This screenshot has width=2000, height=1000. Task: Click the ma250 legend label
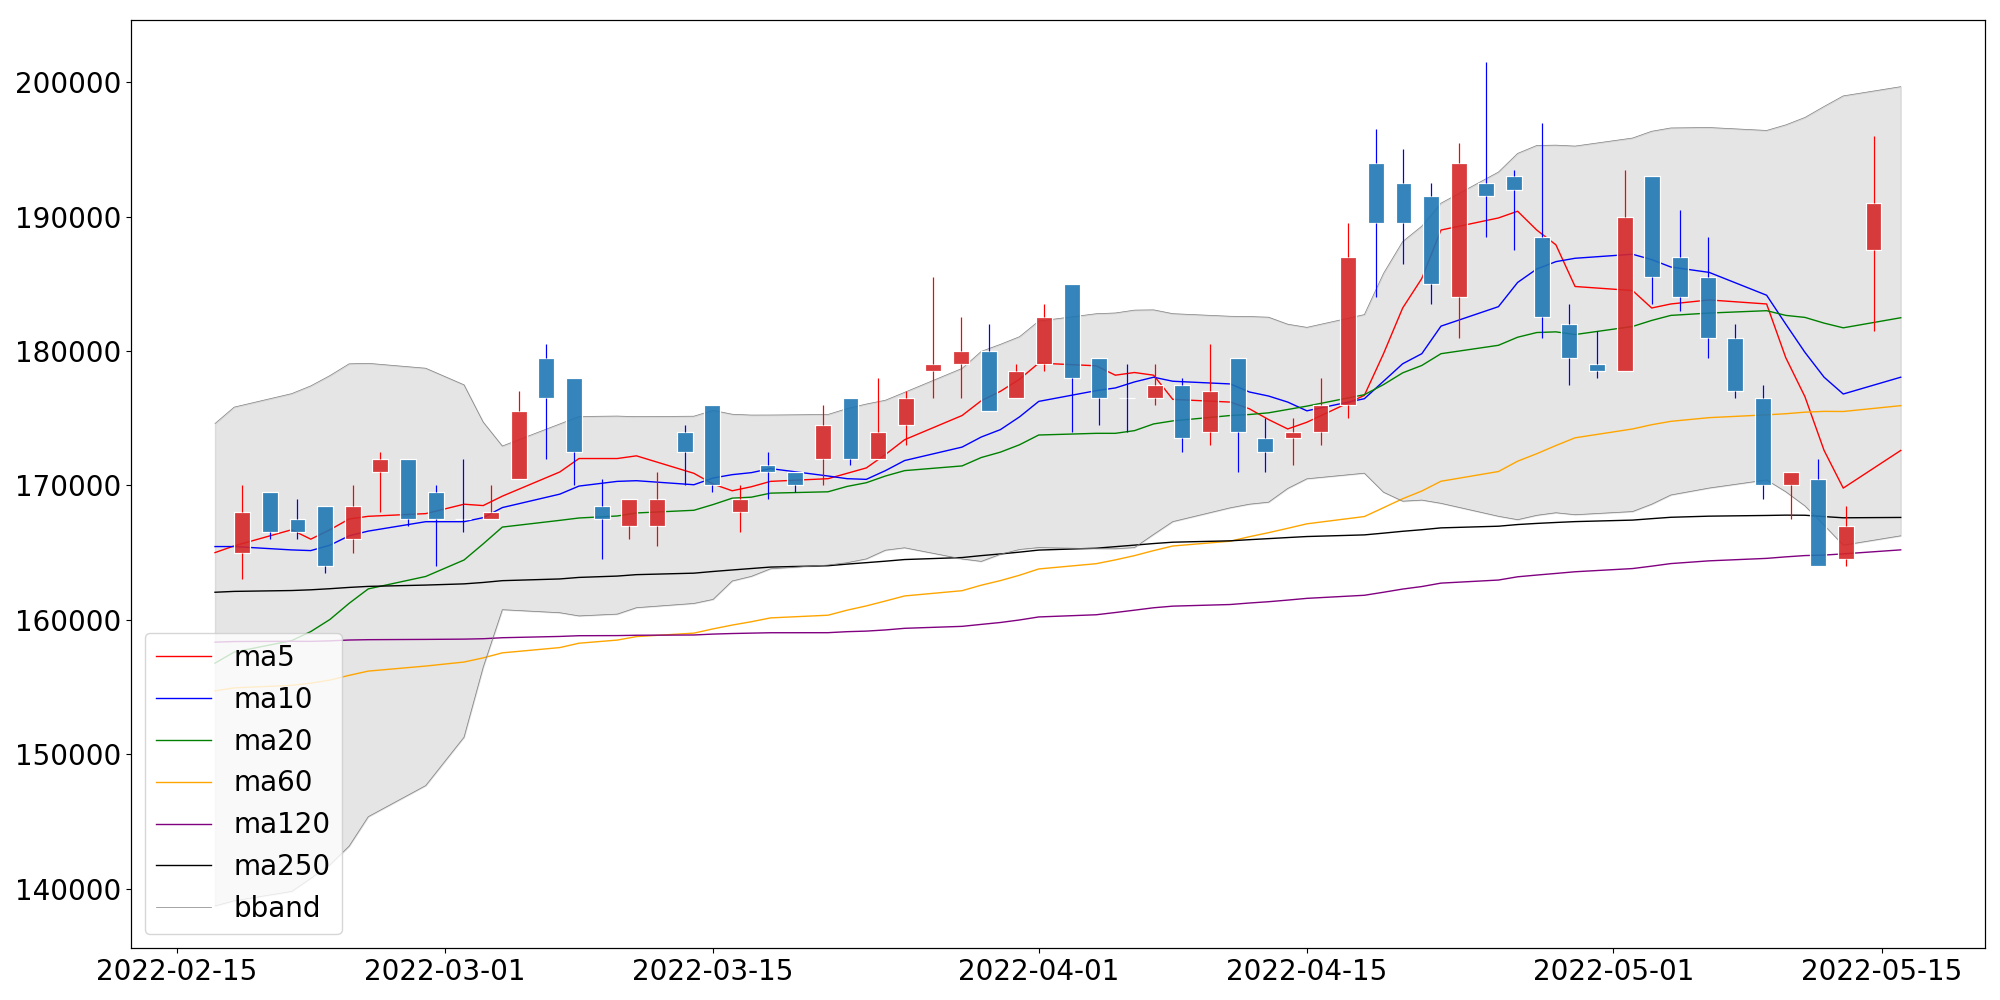(282, 866)
